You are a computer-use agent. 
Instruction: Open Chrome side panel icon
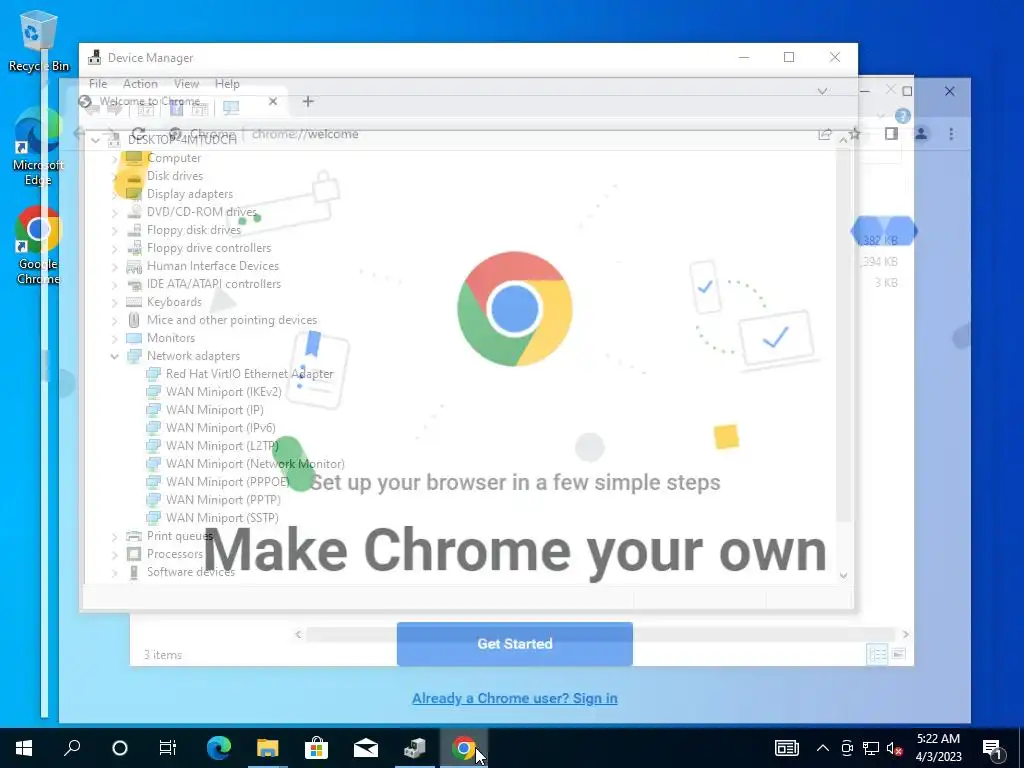pyautogui.click(x=891, y=134)
